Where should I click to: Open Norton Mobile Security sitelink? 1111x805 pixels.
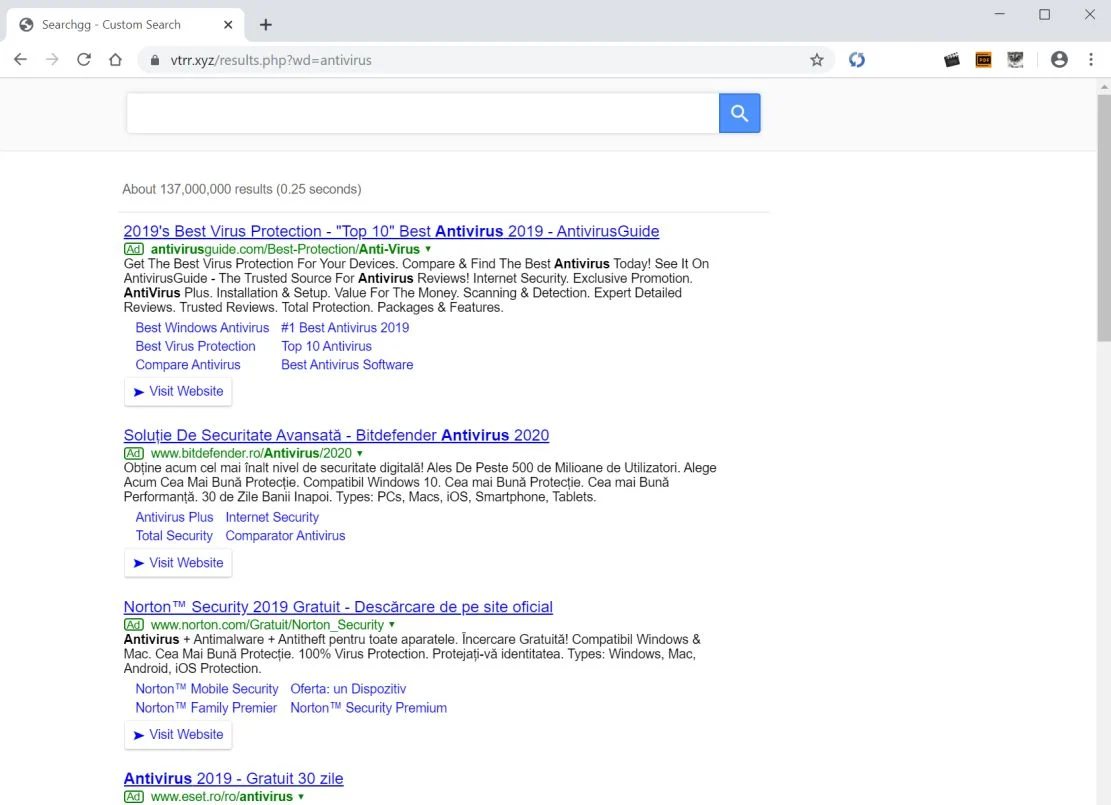click(x=207, y=689)
